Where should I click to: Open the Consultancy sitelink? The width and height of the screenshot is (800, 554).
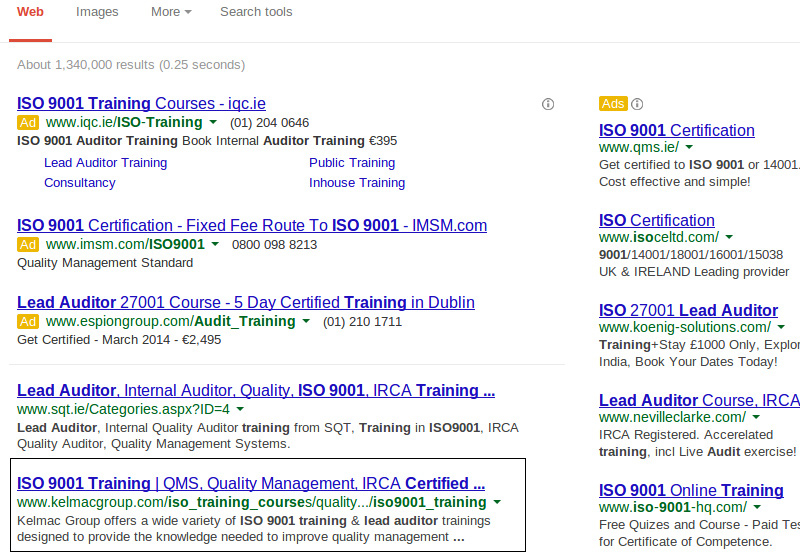(80, 183)
